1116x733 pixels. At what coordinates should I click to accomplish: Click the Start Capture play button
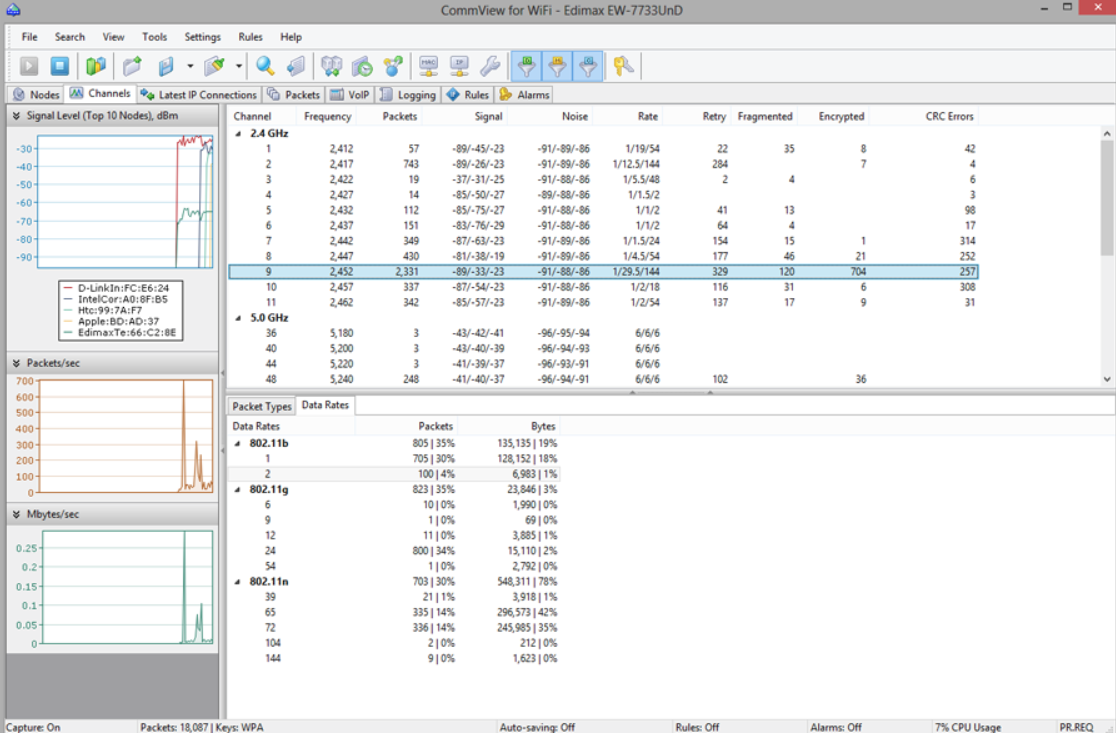(29, 66)
